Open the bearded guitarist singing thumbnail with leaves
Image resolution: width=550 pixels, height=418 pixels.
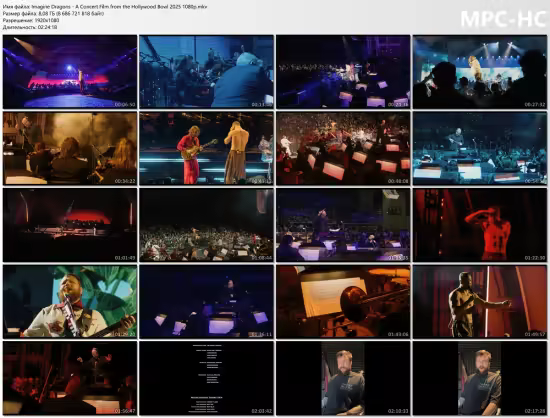(x=70, y=302)
